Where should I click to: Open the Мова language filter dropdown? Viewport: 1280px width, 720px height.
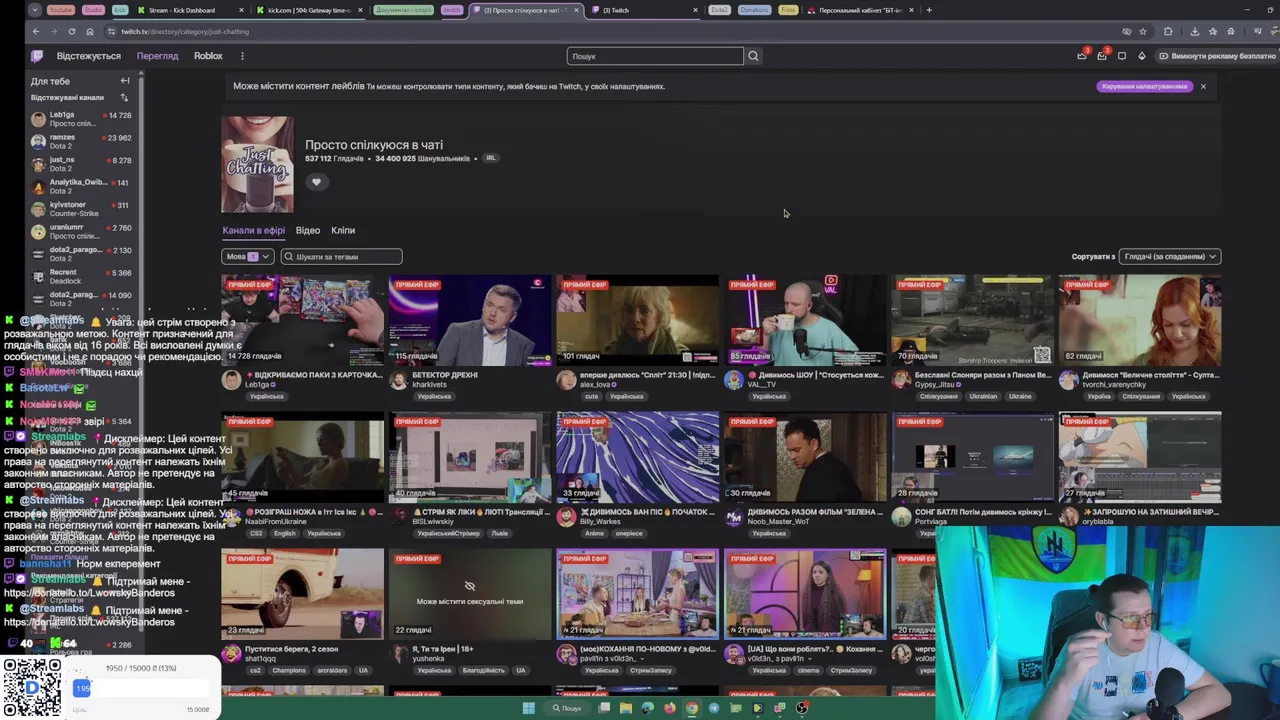click(247, 257)
